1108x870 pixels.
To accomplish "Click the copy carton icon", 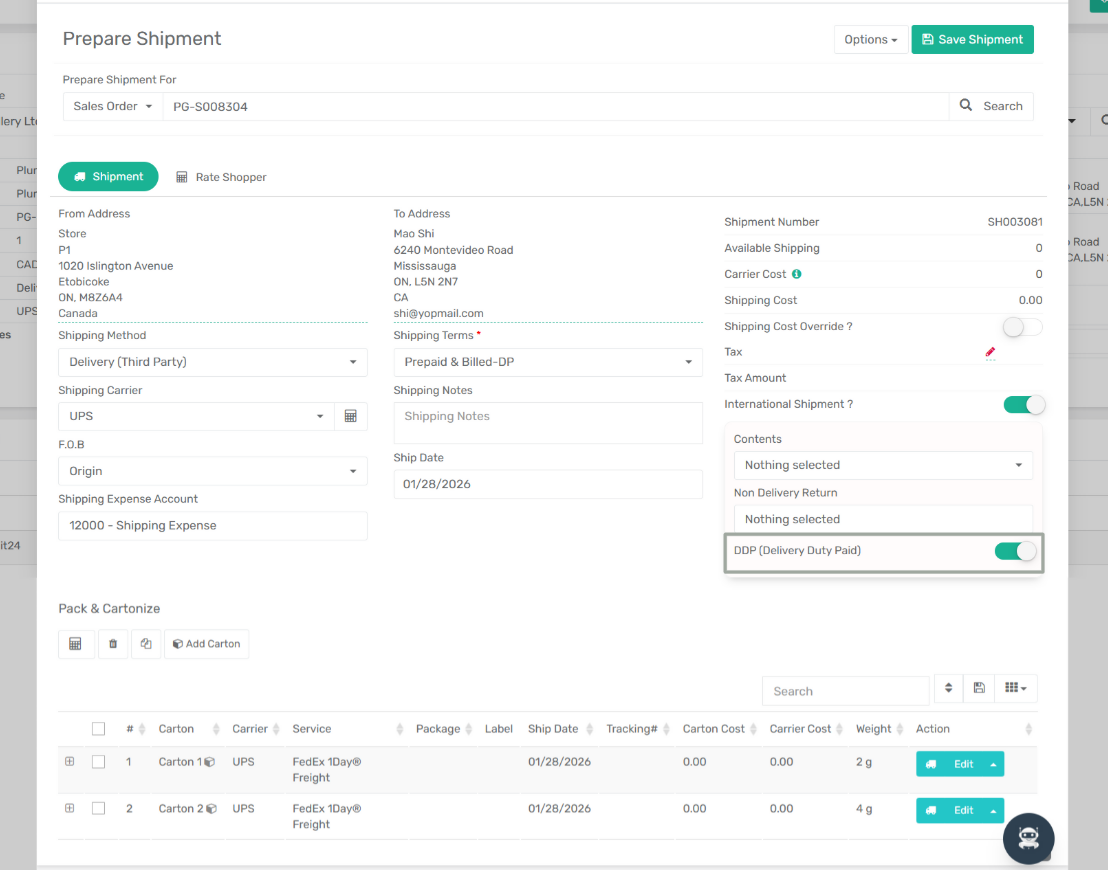I will point(146,644).
